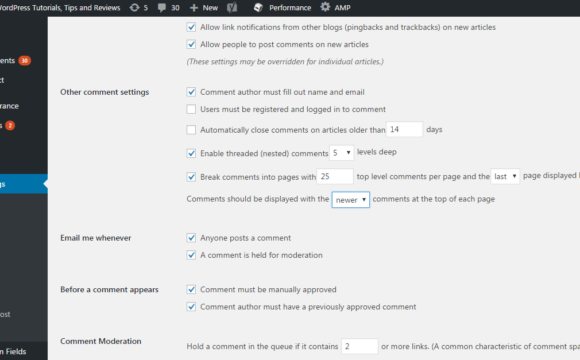
Task: Click the comments per page field 25
Action: 335,176
